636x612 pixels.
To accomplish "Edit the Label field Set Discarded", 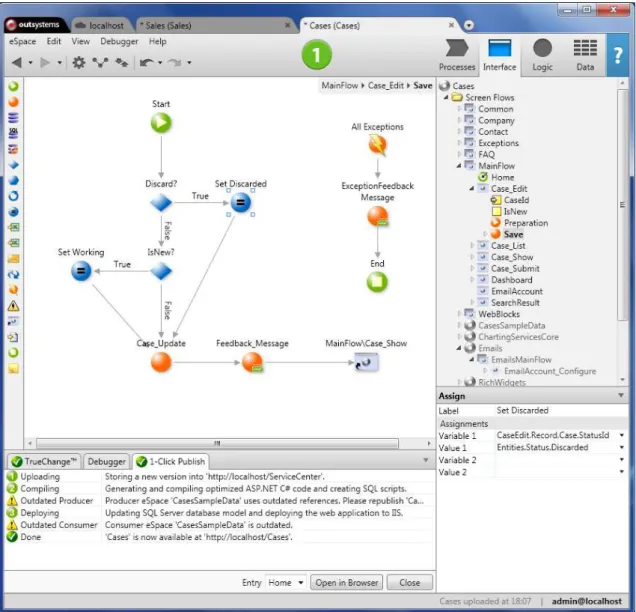I will click(560, 410).
